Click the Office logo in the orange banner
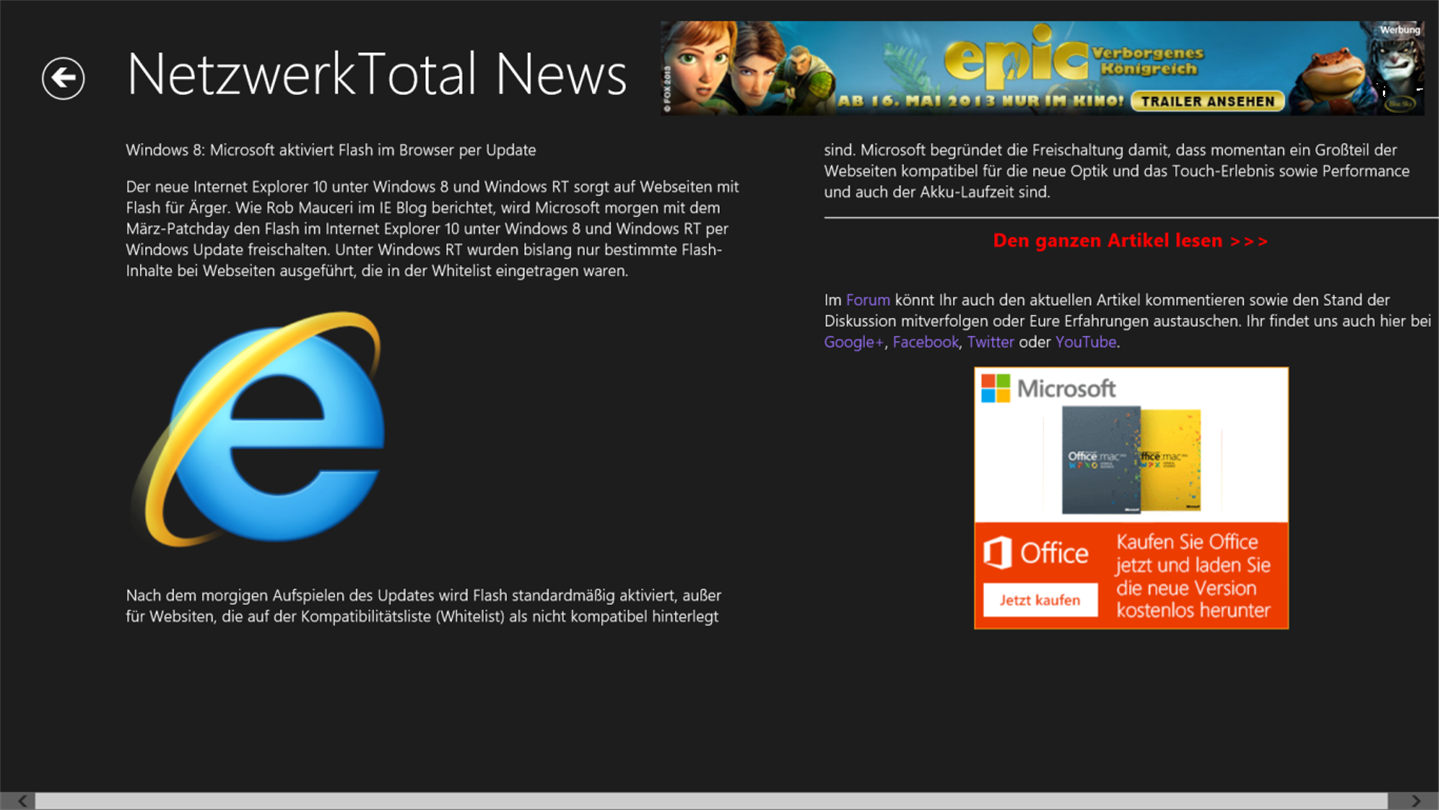The height and width of the screenshot is (810, 1439). pos(1036,553)
